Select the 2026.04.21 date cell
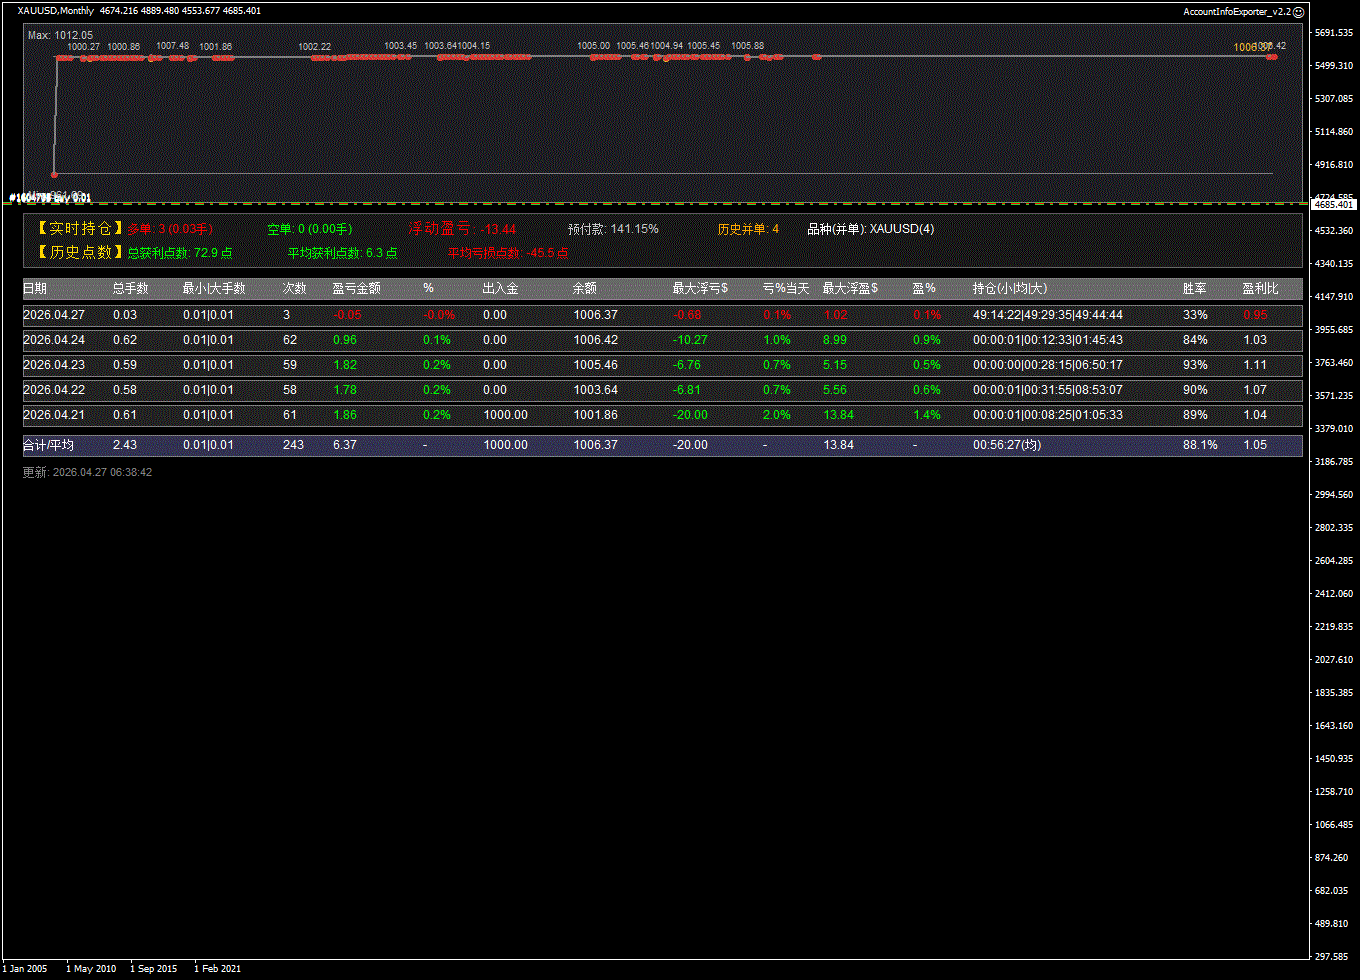This screenshot has height=980, width=1360. [x=54, y=415]
